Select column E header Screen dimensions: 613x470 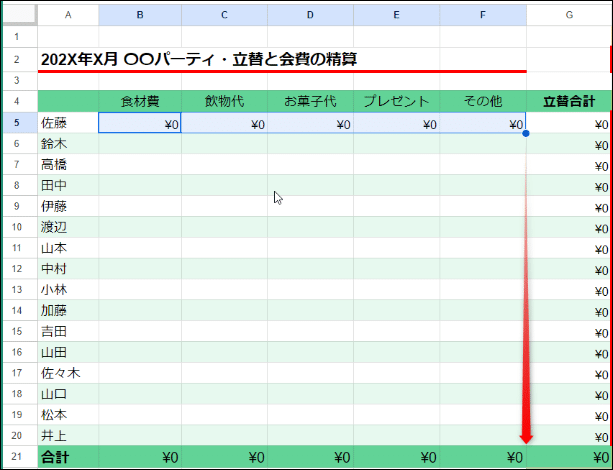[396, 15]
